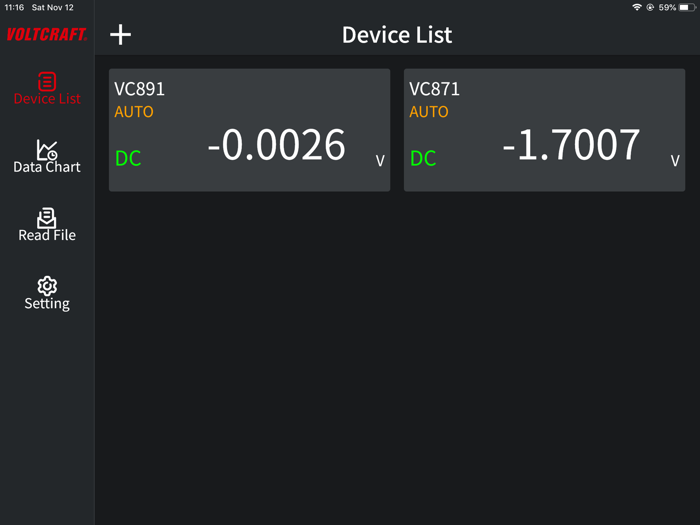The height and width of the screenshot is (525, 700).
Task: Tap the AUTO label on VC871
Action: pos(429,111)
